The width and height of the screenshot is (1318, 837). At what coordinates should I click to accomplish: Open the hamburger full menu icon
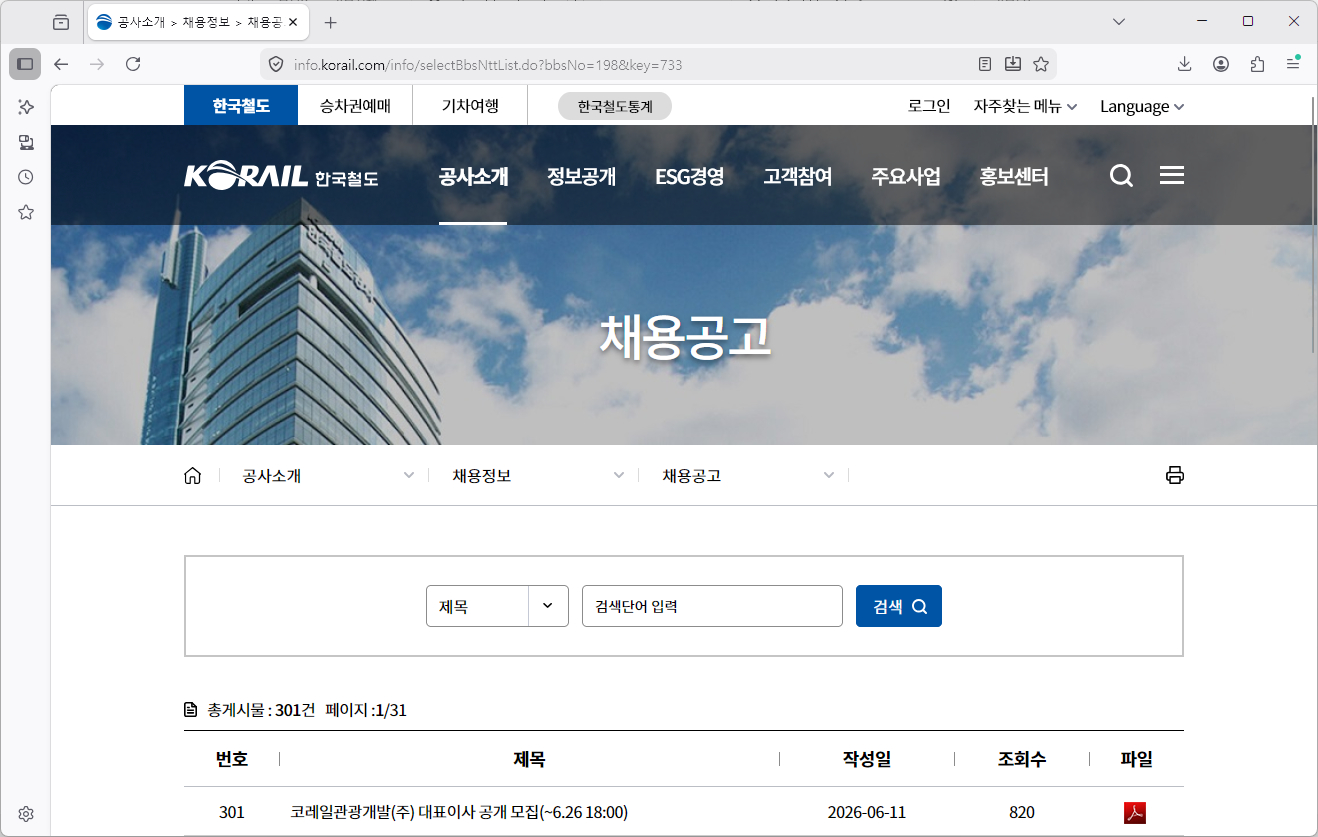[x=1171, y=176]
